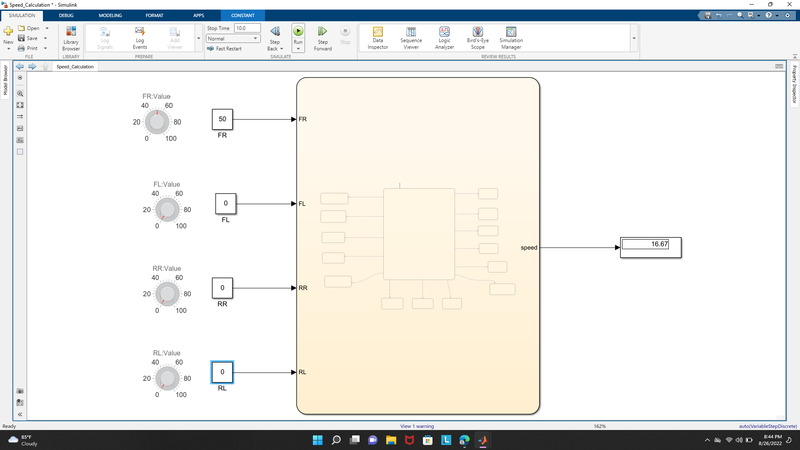Open the Normal simulation mode dropdown
This screenshot has height=450, width=800.
click(x=233, y=38)
